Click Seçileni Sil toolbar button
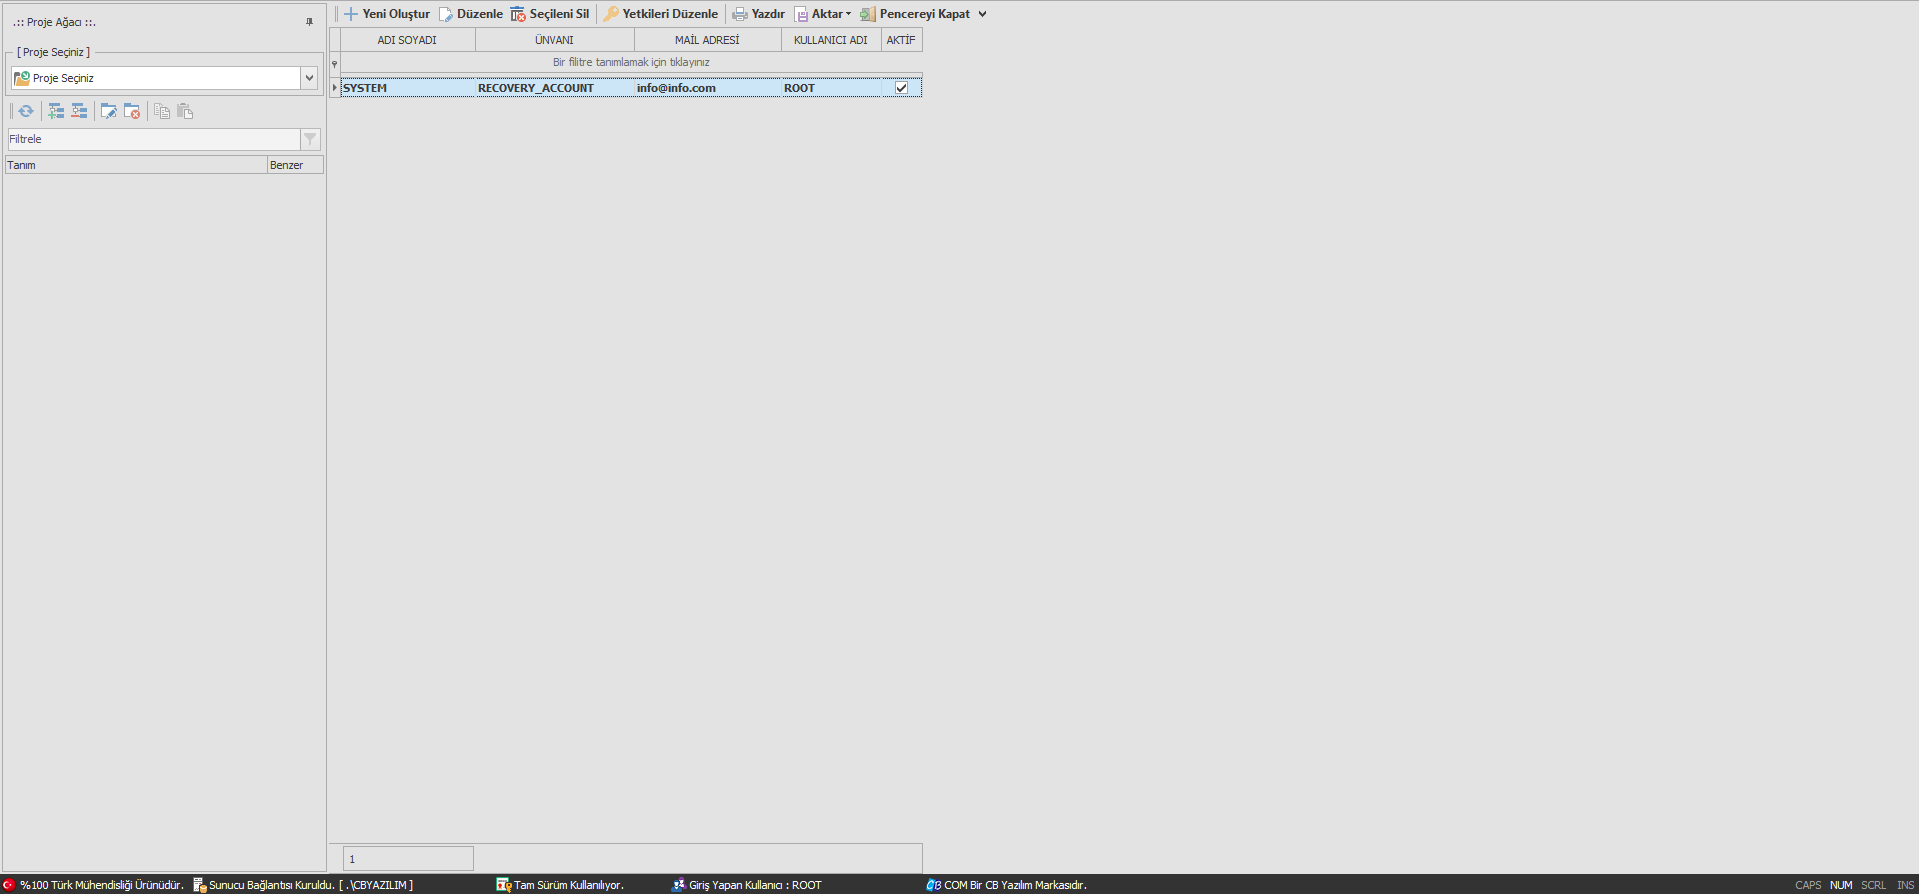 click(550, 14)
